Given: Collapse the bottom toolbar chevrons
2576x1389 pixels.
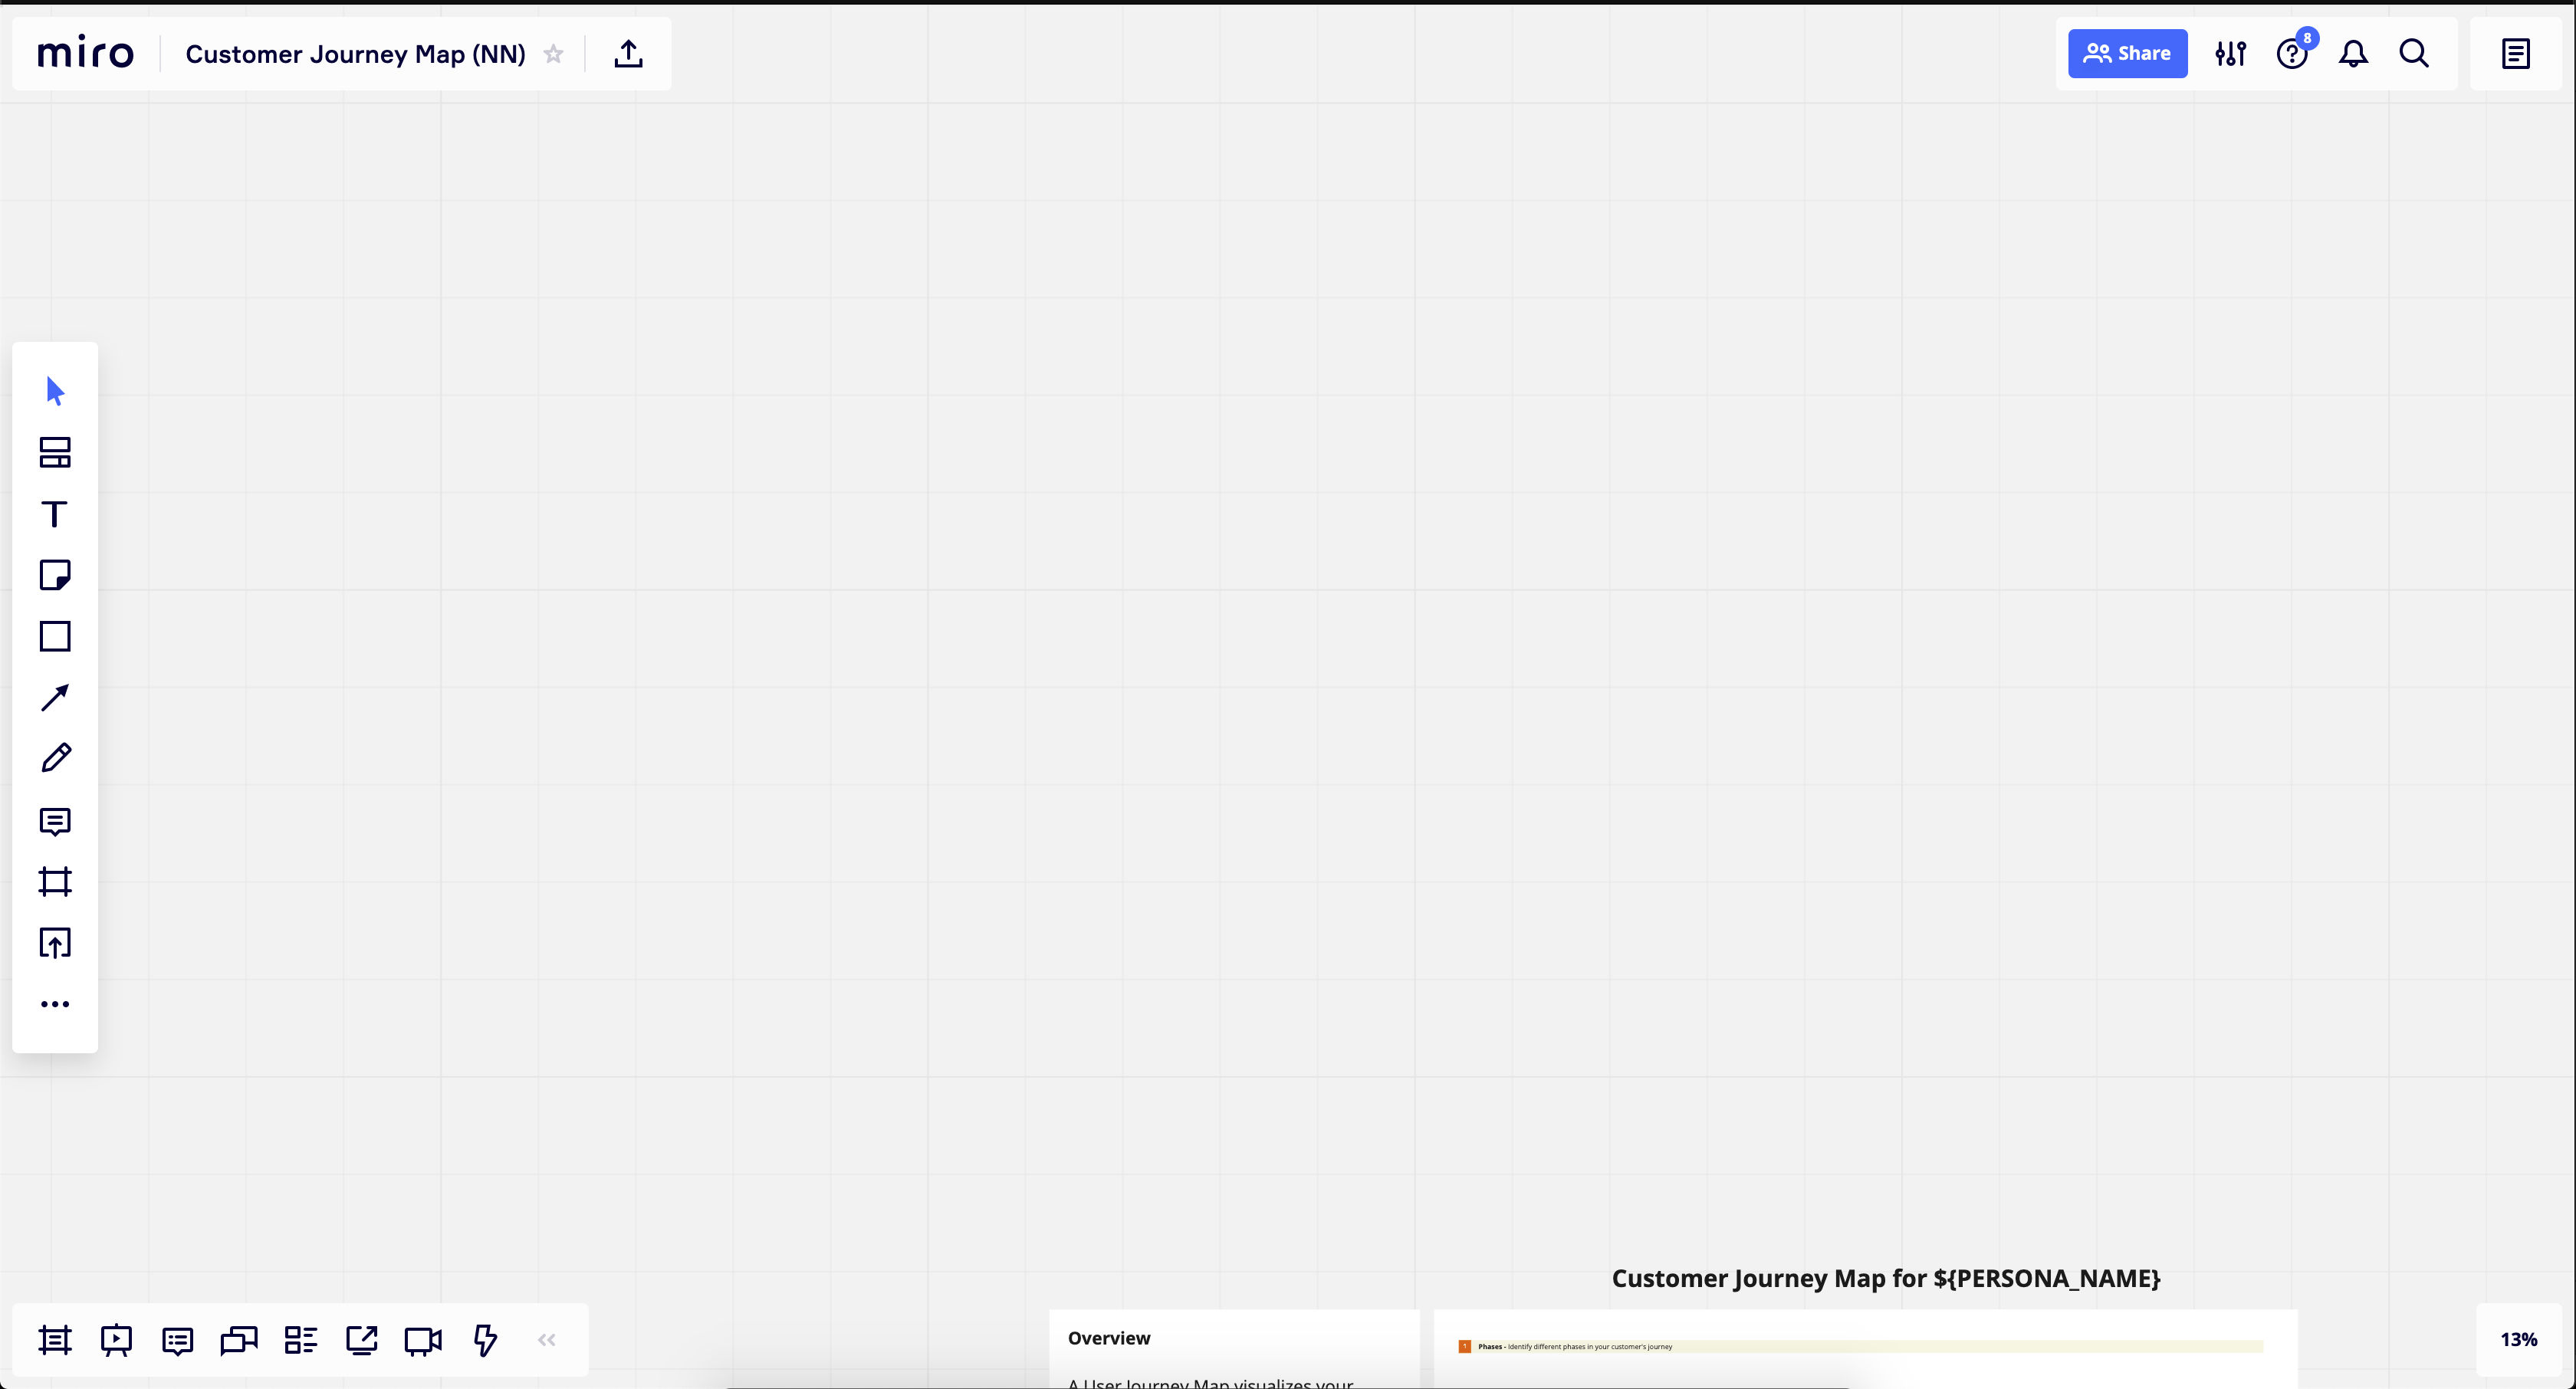Looking at the screenshot, I should pos(546,1340).
